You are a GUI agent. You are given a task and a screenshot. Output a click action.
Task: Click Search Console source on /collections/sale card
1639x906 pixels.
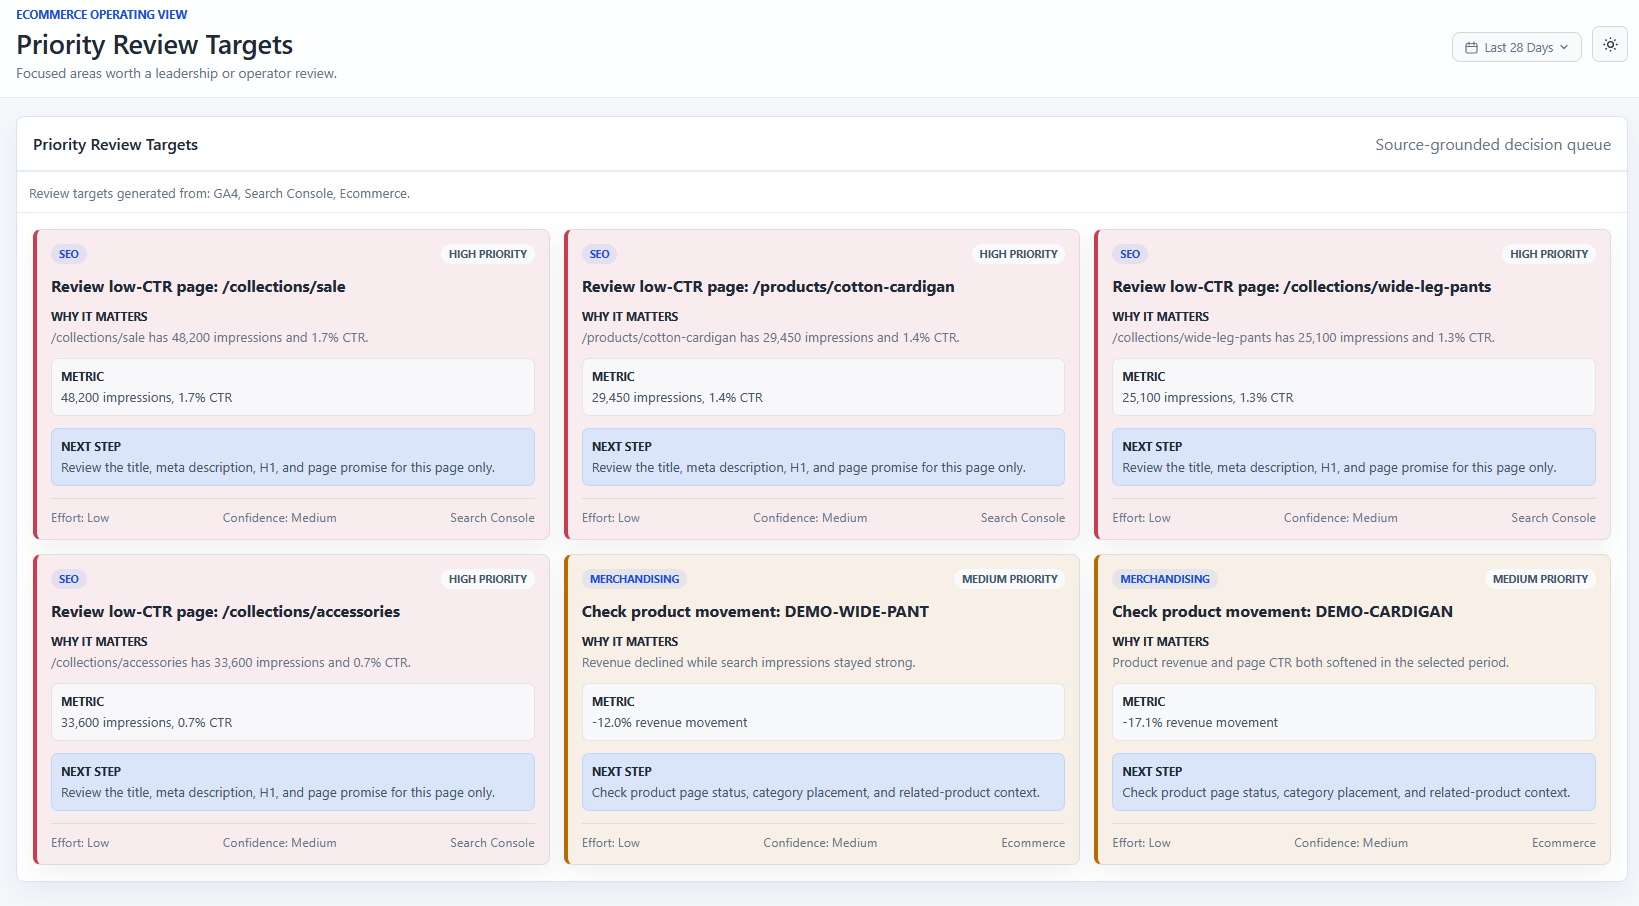tap(492, 518)
